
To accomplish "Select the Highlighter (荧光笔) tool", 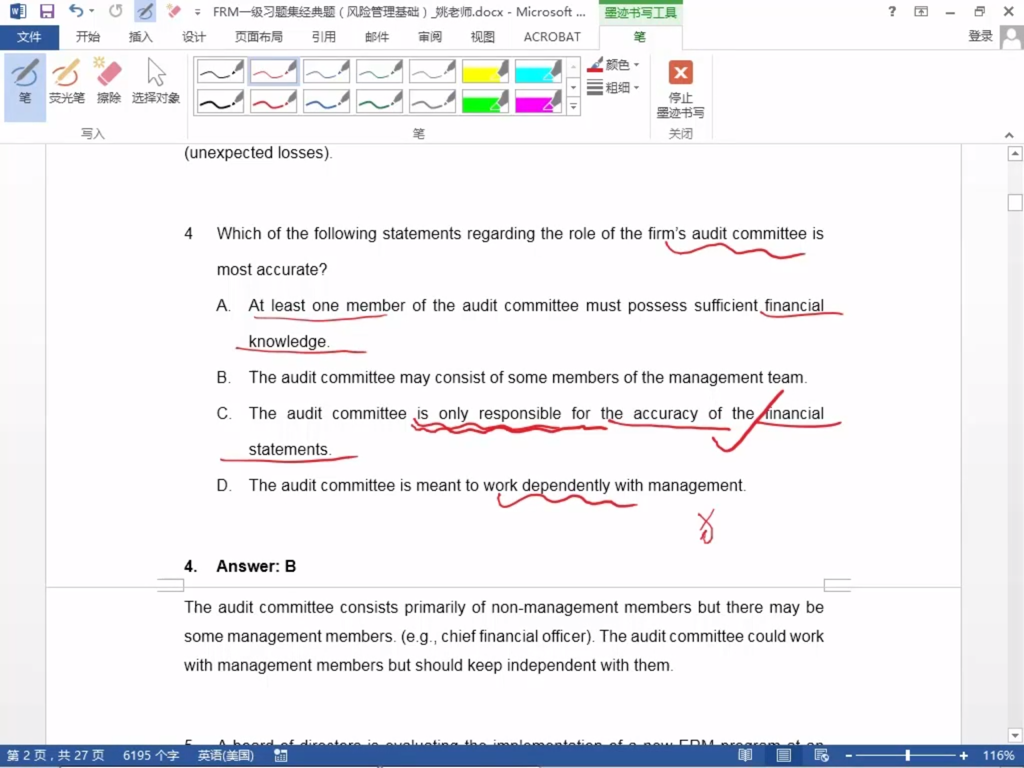I will [x=66, y=82].
